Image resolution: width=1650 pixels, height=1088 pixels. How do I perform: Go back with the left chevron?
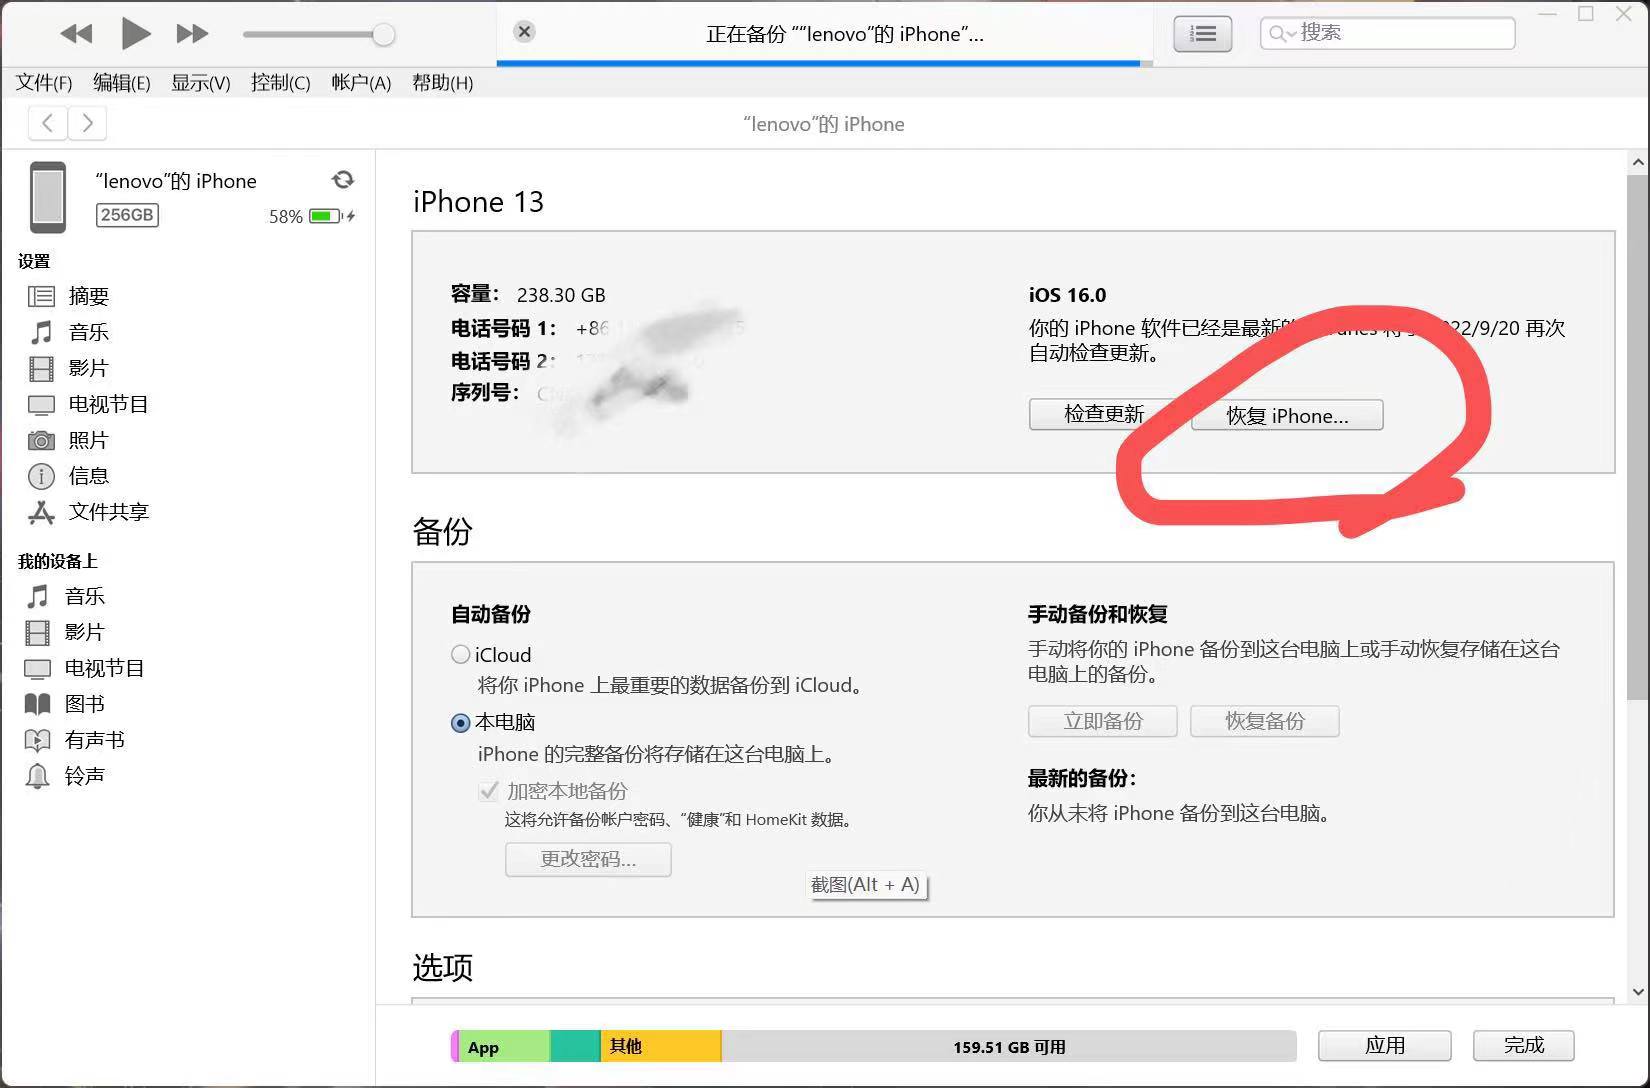click(48, 123)
